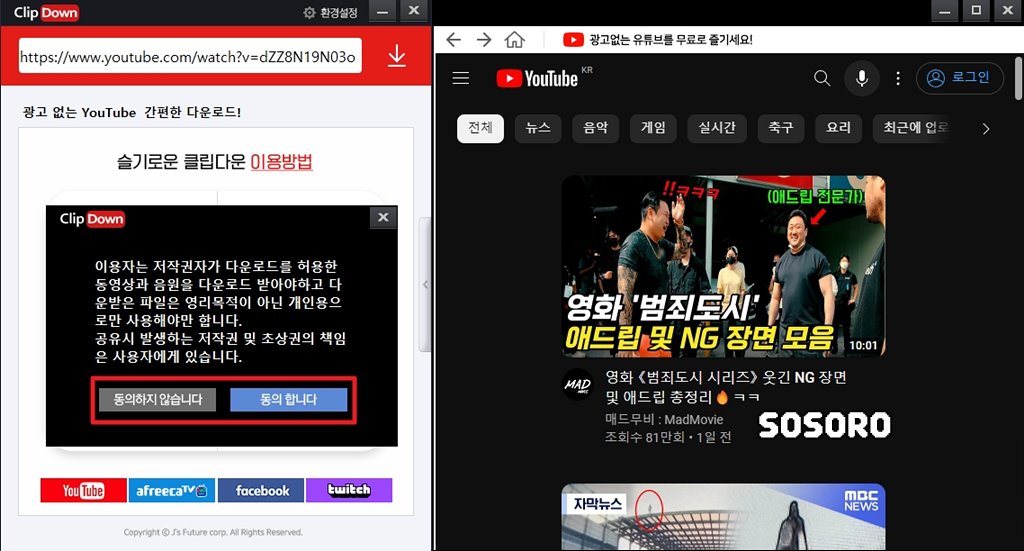Show more category chips with right chevron
The height and width of the screenshot is (551, 1024).
coord(986,129)
